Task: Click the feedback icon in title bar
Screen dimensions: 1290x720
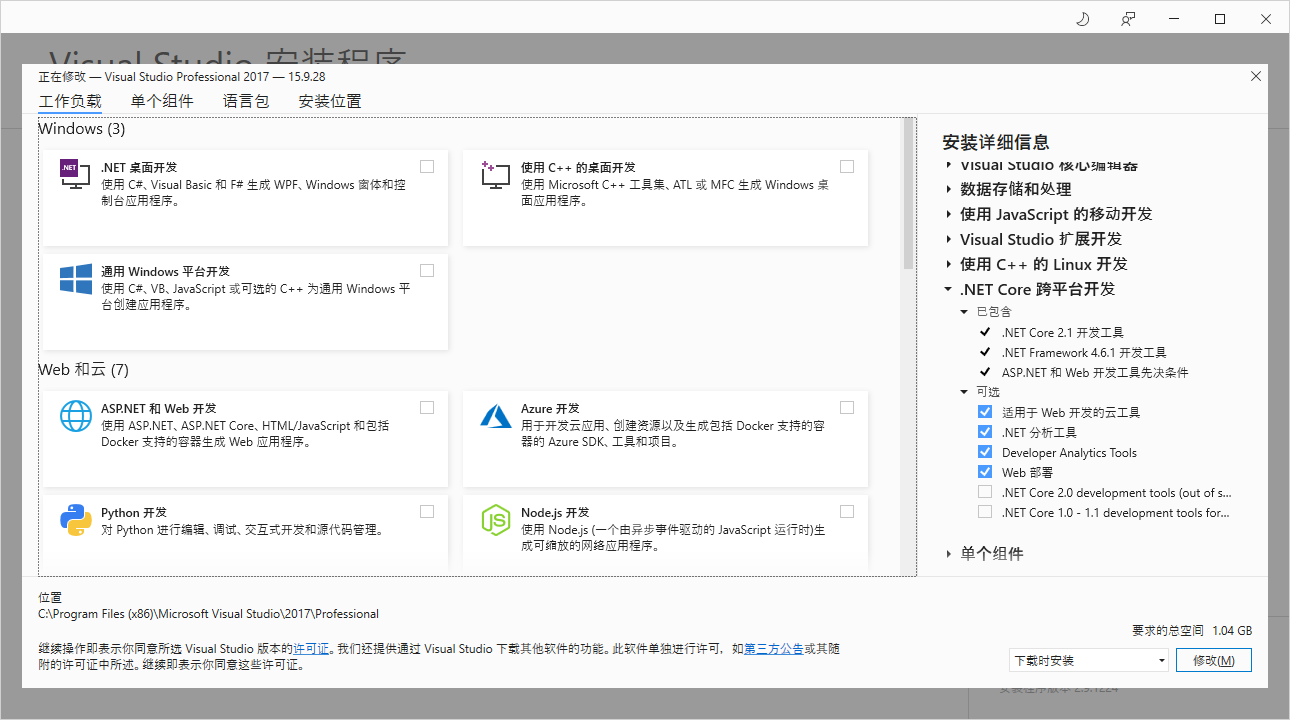Action: [1128, 18]
